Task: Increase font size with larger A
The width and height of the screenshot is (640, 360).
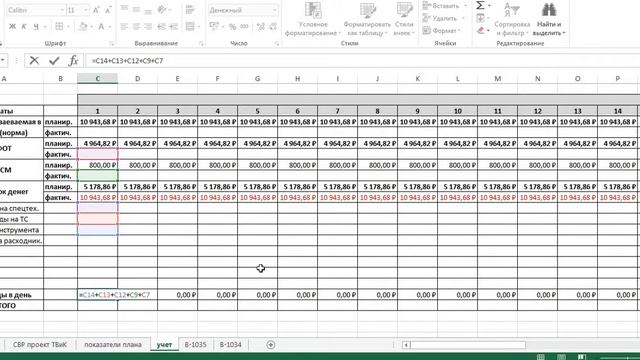Action: 96,10
